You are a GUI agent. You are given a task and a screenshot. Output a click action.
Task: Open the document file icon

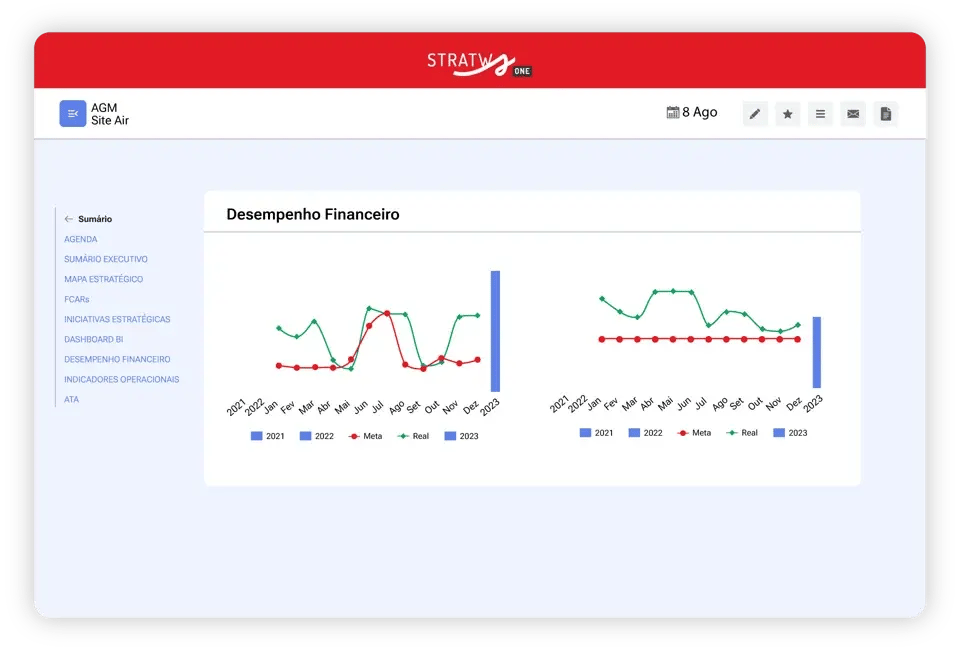pos(885,114)
